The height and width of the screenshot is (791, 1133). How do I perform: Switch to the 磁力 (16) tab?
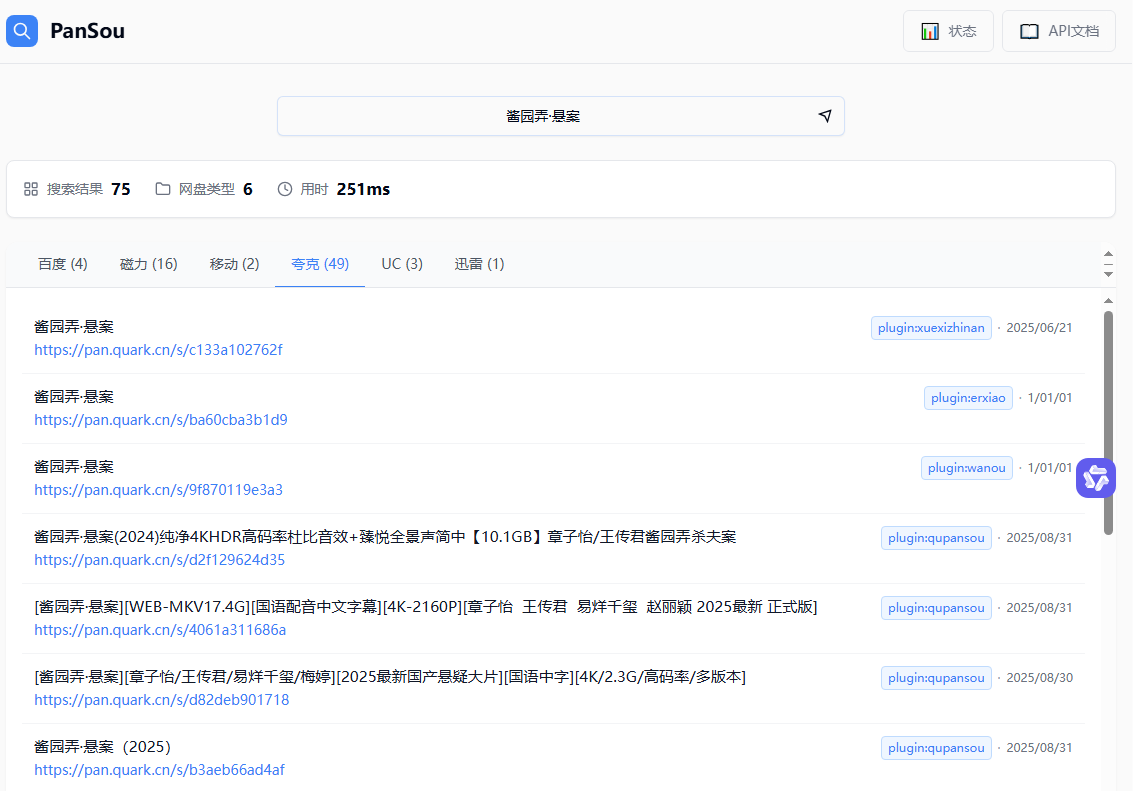(148, 264)
